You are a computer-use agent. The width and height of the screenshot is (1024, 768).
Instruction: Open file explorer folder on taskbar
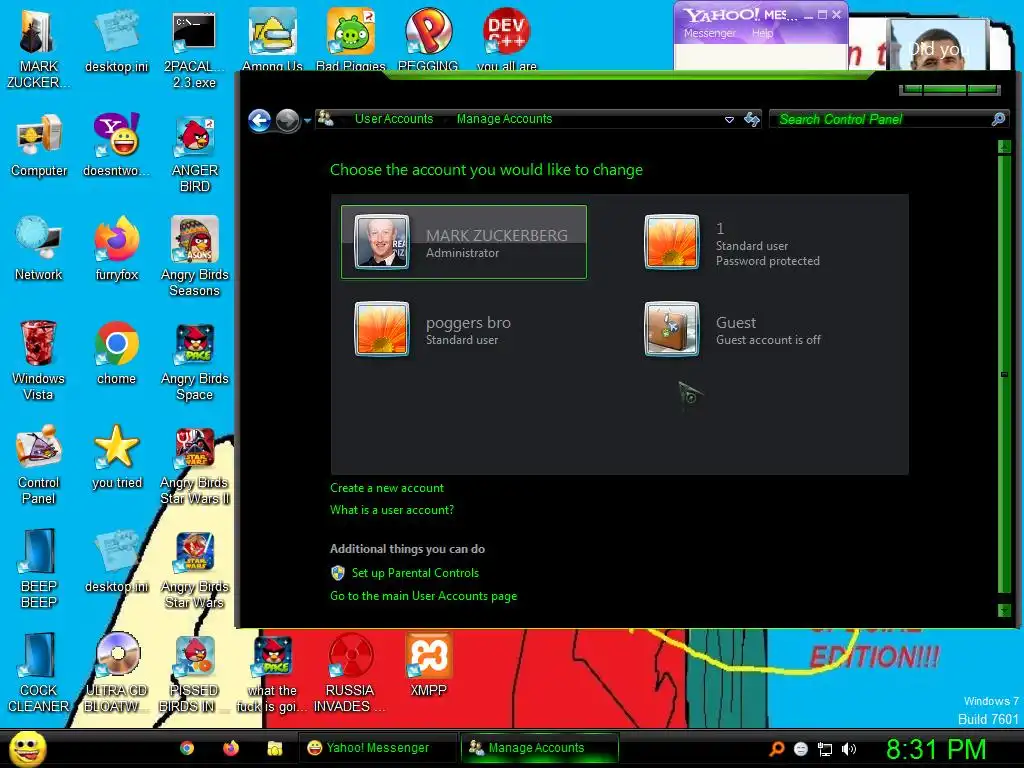pyautogui.click(x=274, y=748)
